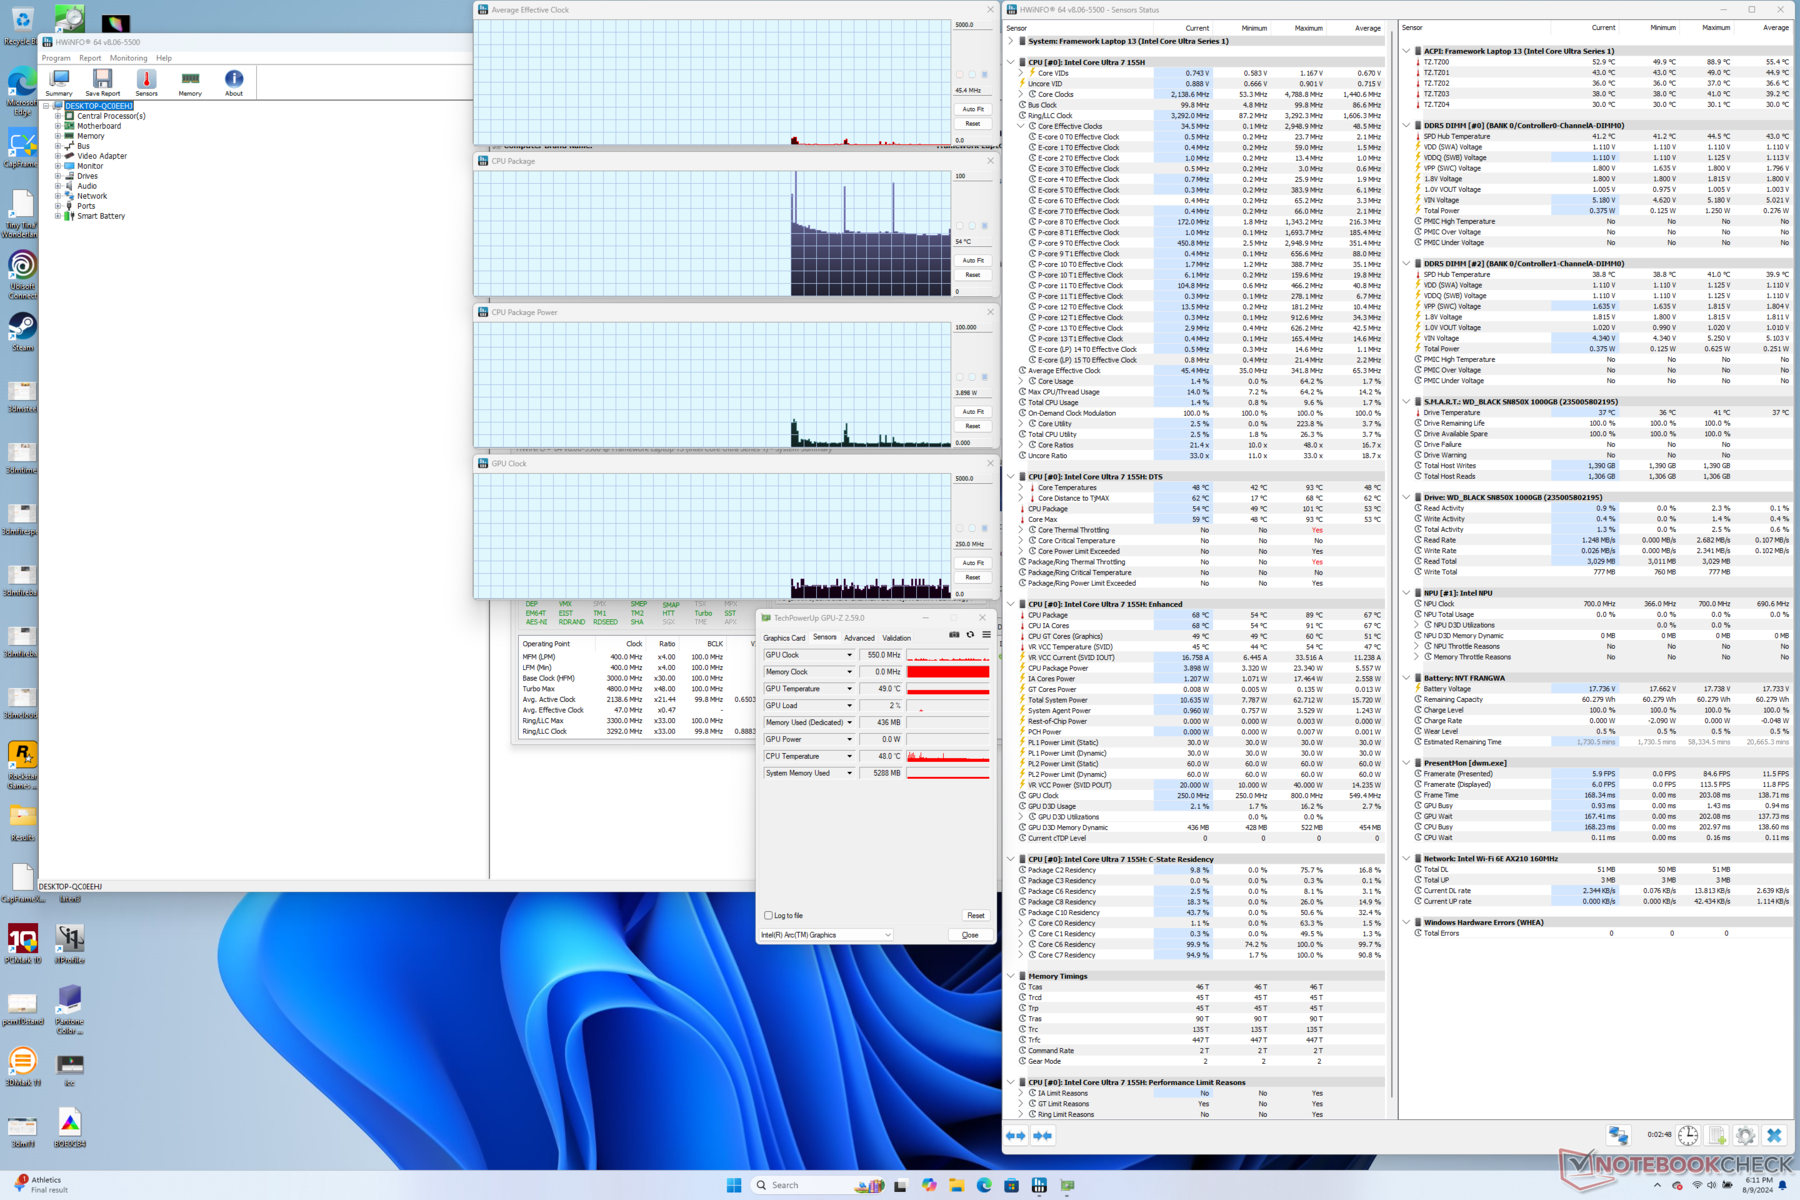The width and height of the screenshot is (1800, 1200).
Task: Open the Intel(R) Arc(TM) Graphics dropdown
Action: (826, 935)
